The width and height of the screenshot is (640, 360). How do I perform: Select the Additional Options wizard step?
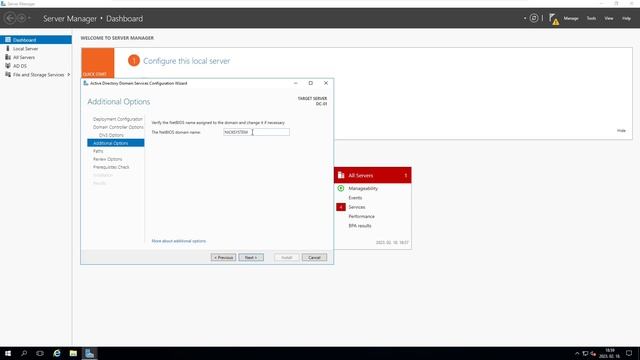click(x=116, y=143)
